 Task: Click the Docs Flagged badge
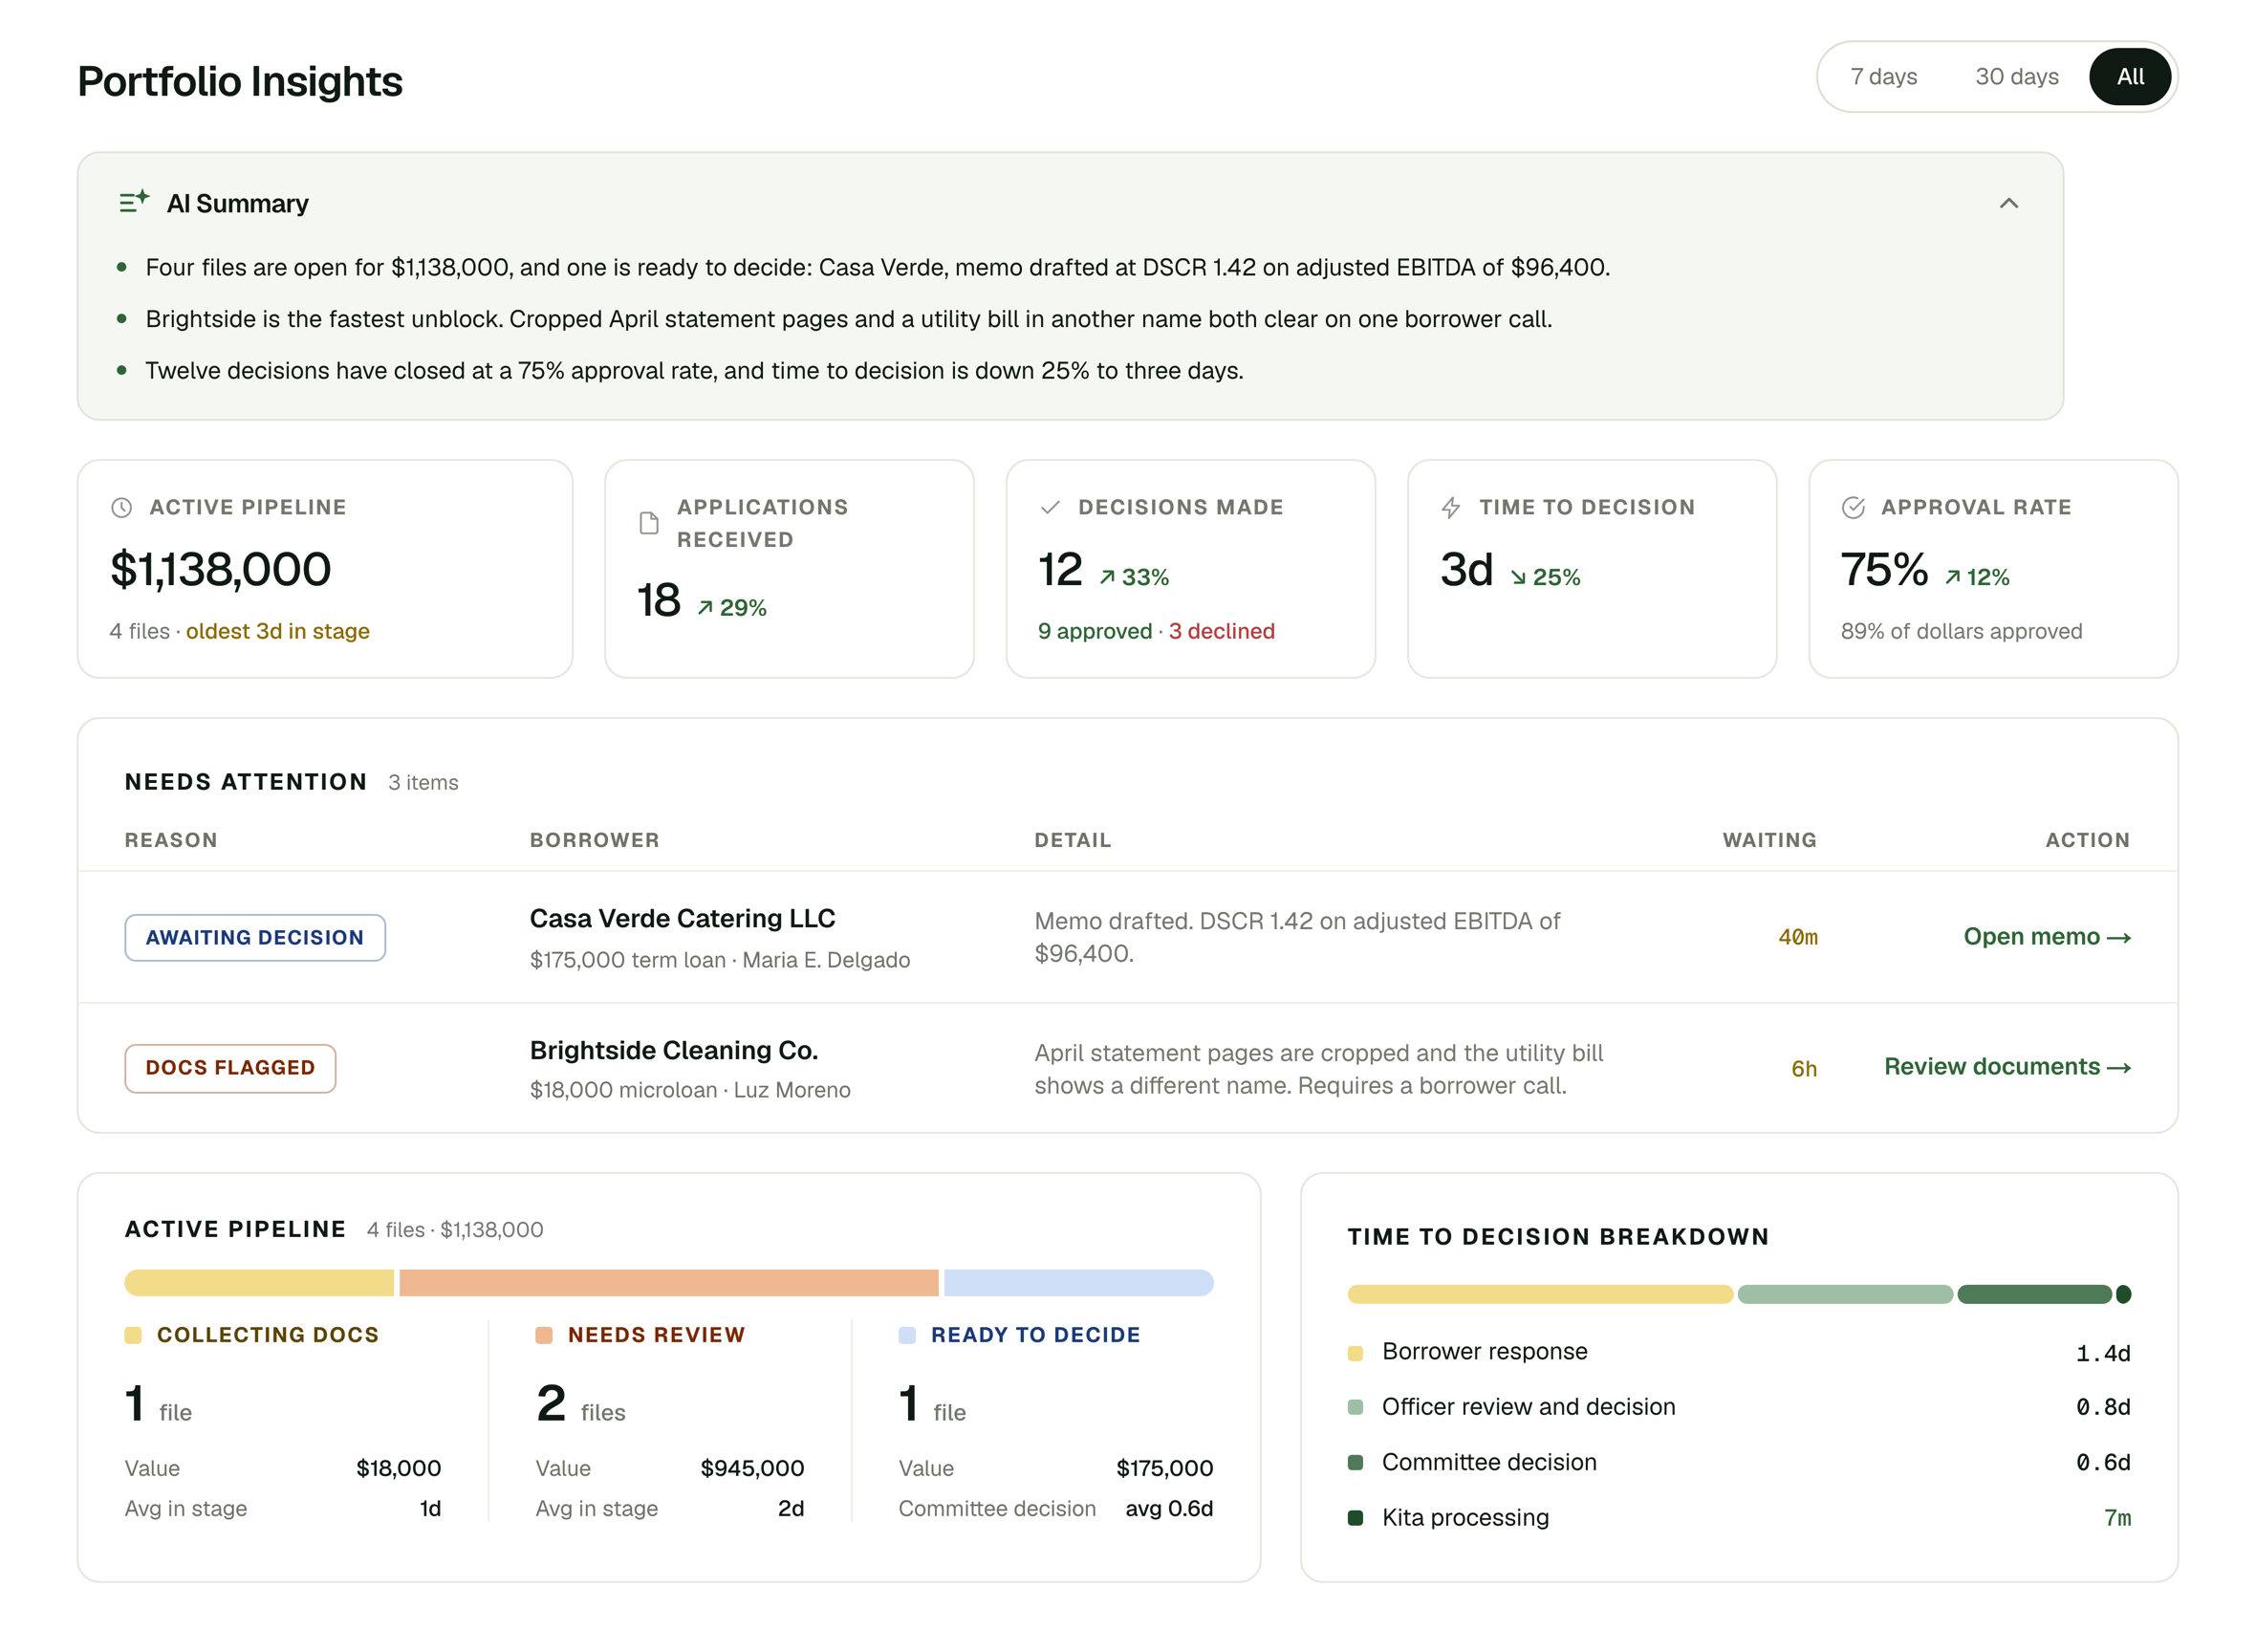tap(230, 1068)
